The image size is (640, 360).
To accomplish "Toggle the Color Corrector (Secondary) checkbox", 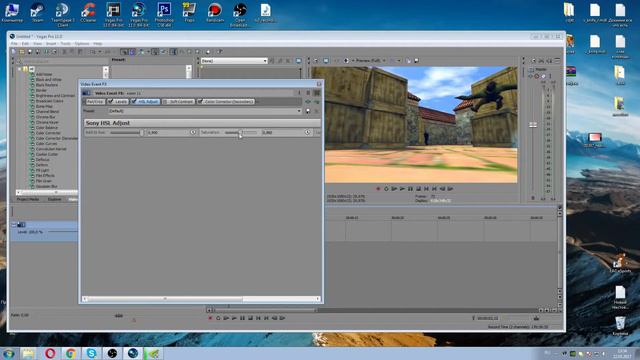I will (200, 102).
